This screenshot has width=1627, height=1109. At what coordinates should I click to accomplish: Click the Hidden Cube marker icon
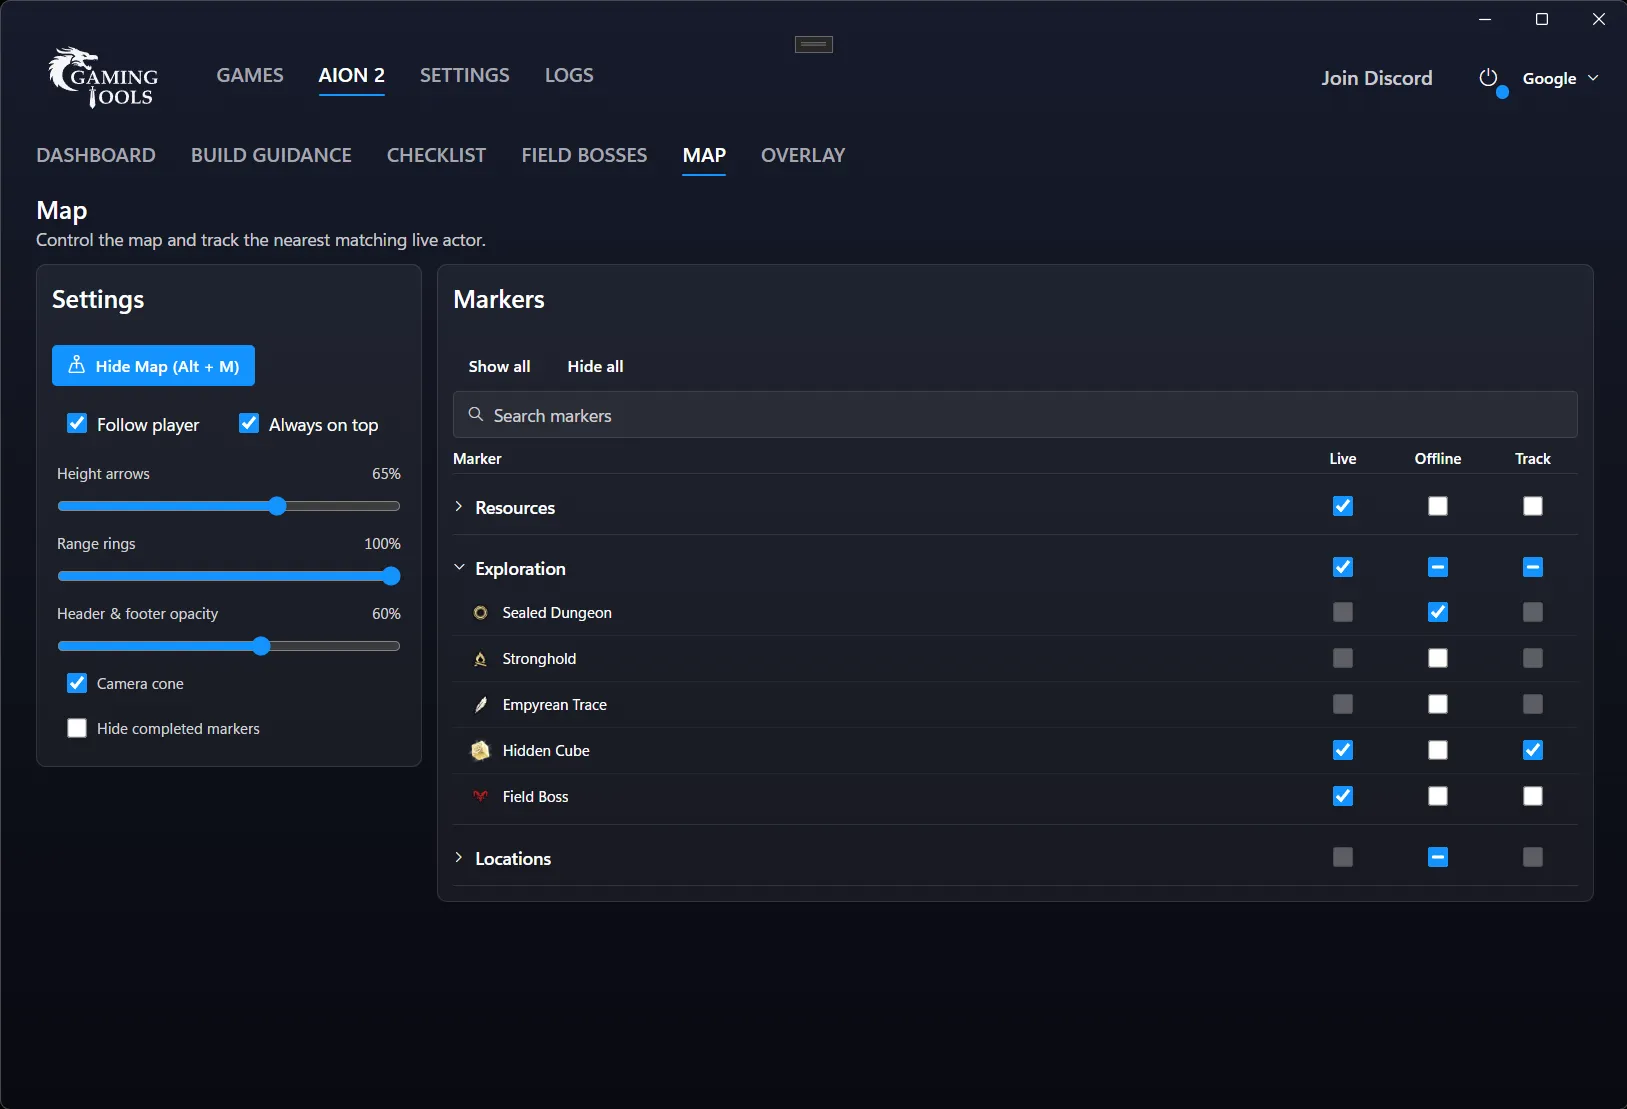click(481, 751)
